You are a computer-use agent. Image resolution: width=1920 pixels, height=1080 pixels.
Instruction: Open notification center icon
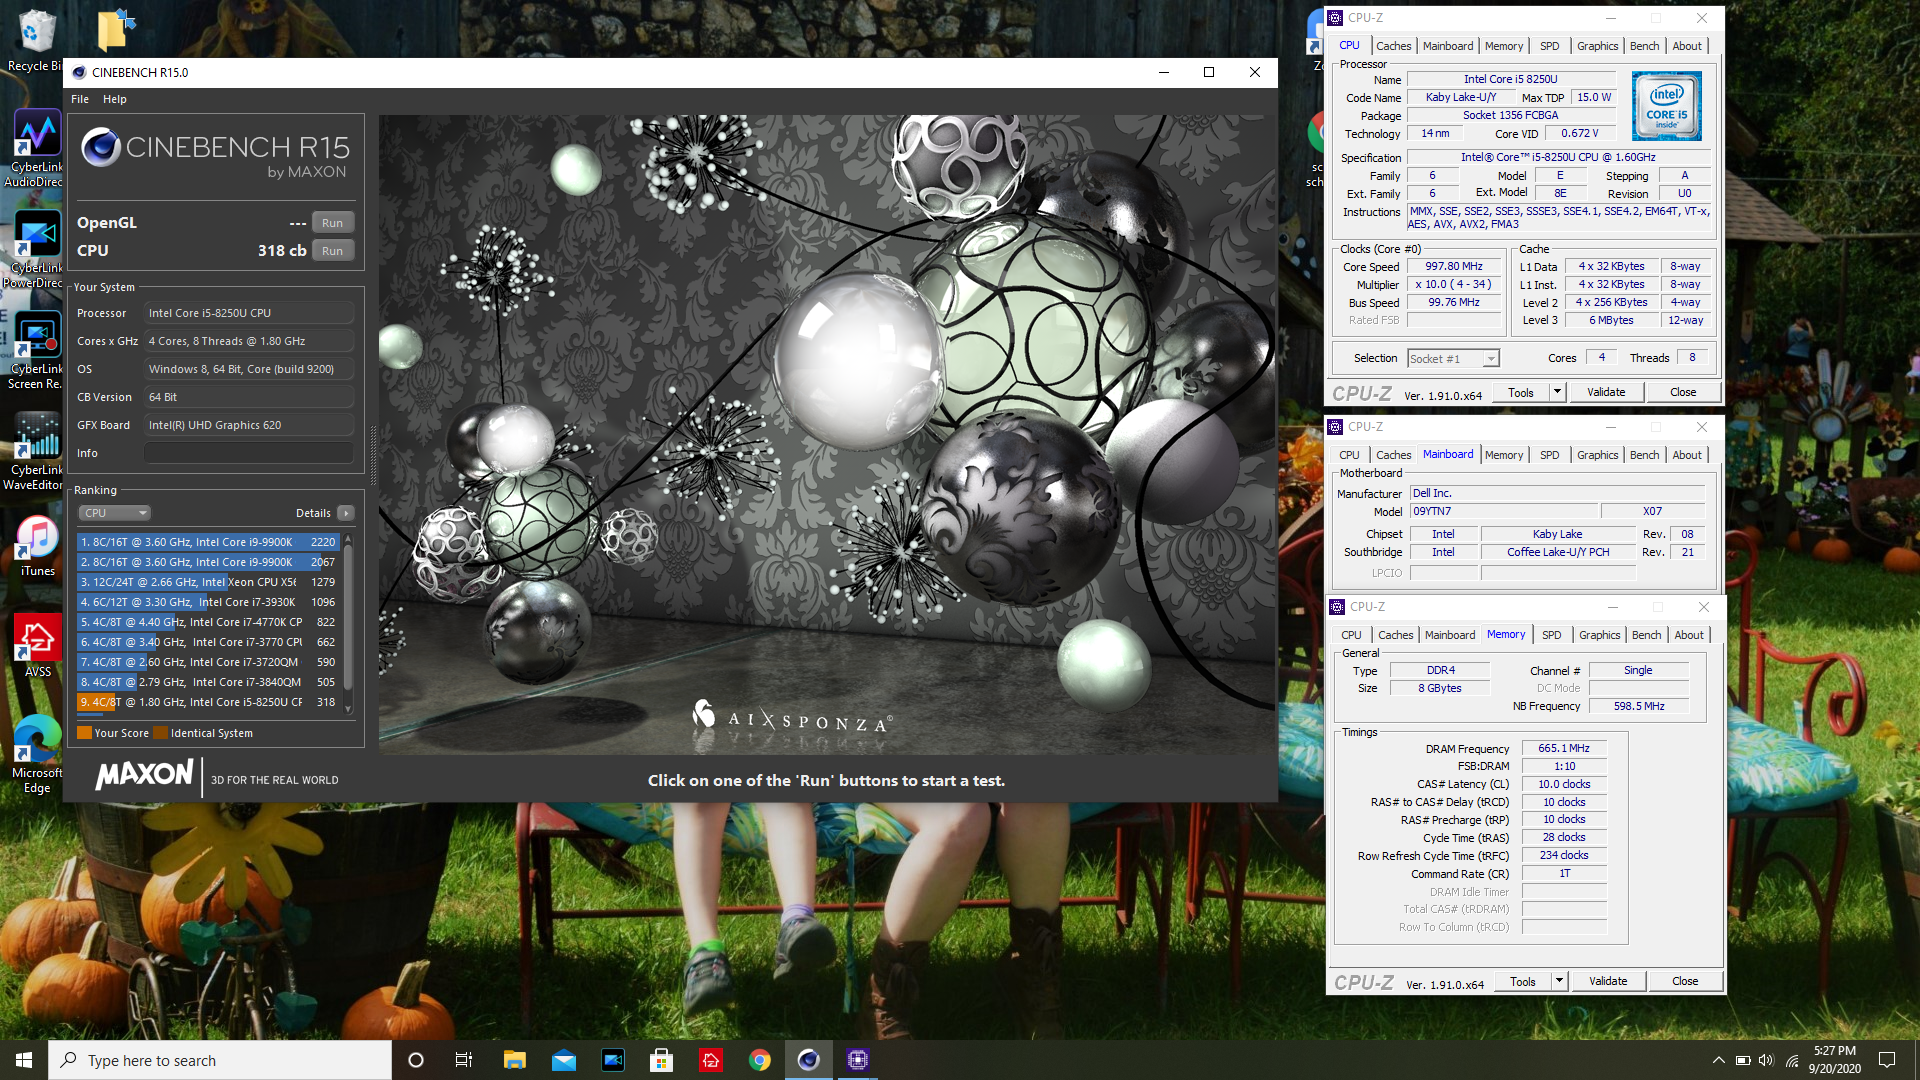[x=1887, y=1060]
